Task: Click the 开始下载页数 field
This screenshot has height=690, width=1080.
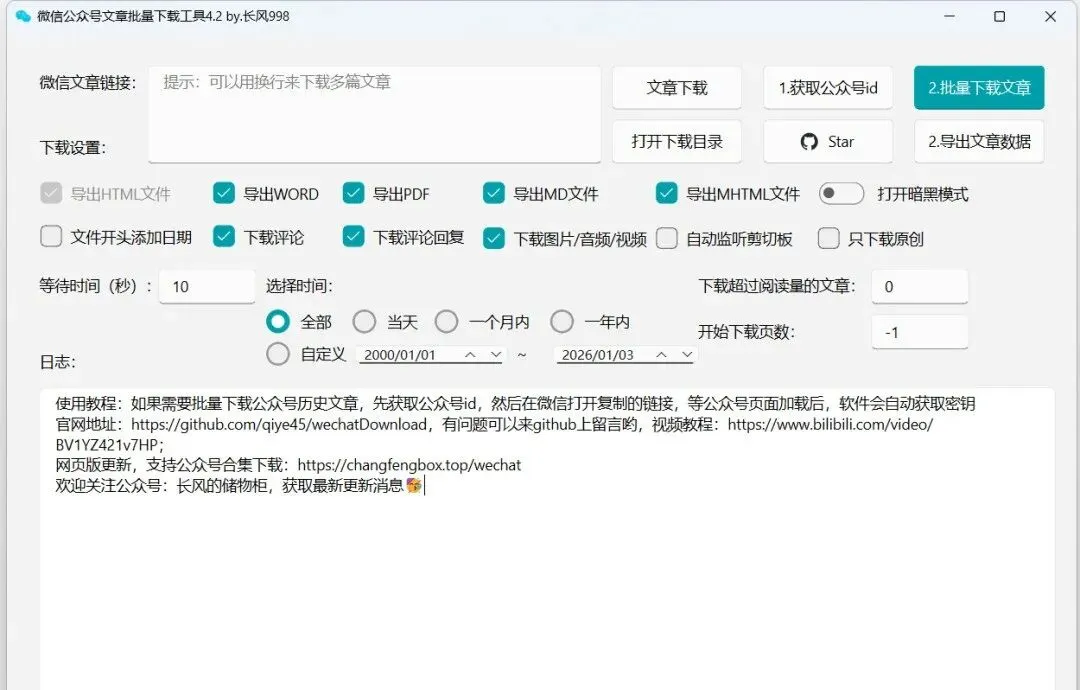Action: point(920,333)
